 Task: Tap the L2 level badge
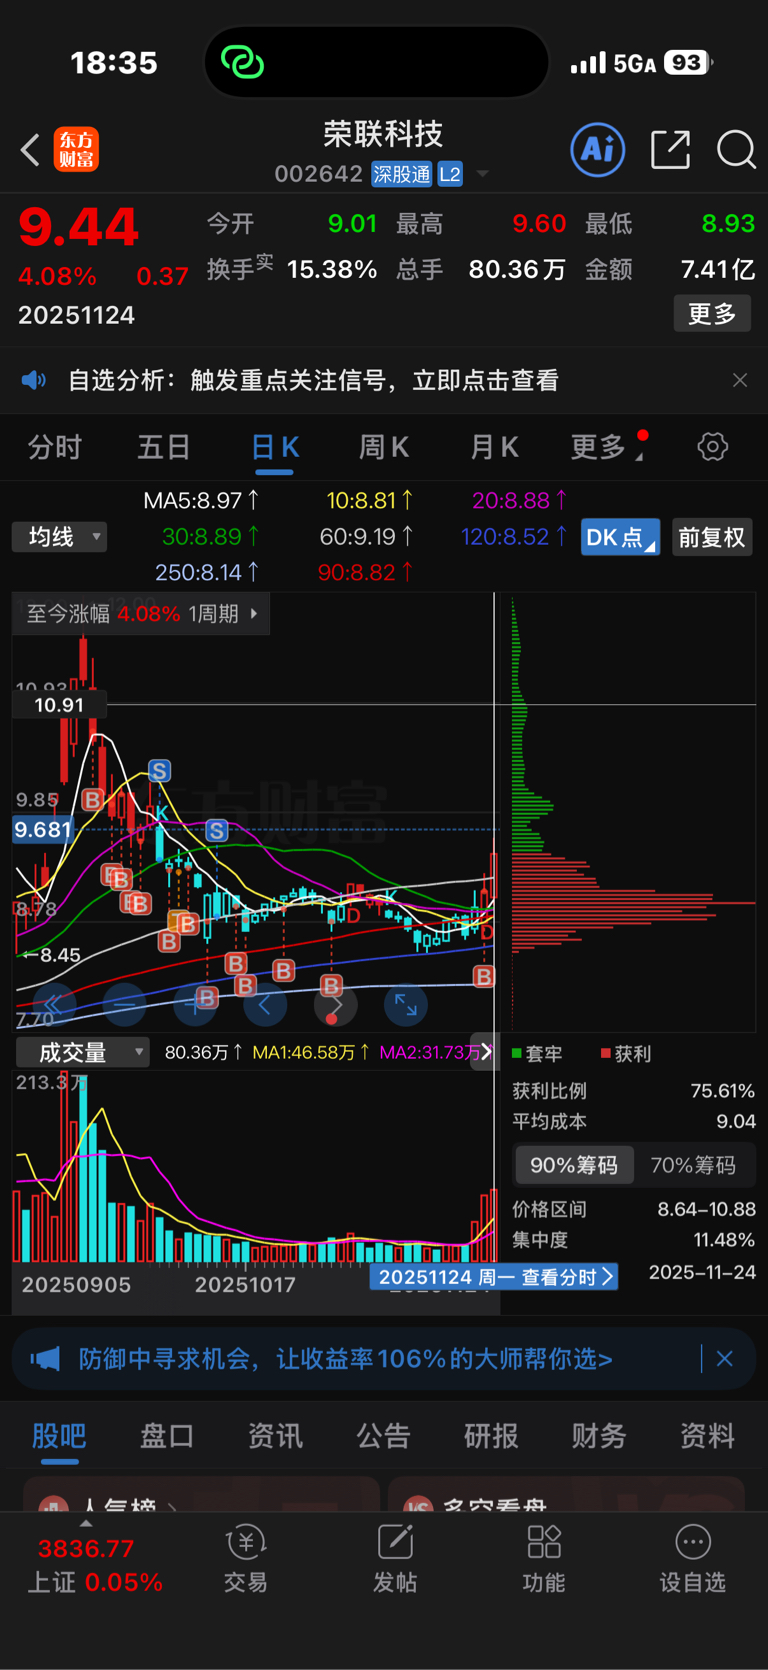pos(450,174)
